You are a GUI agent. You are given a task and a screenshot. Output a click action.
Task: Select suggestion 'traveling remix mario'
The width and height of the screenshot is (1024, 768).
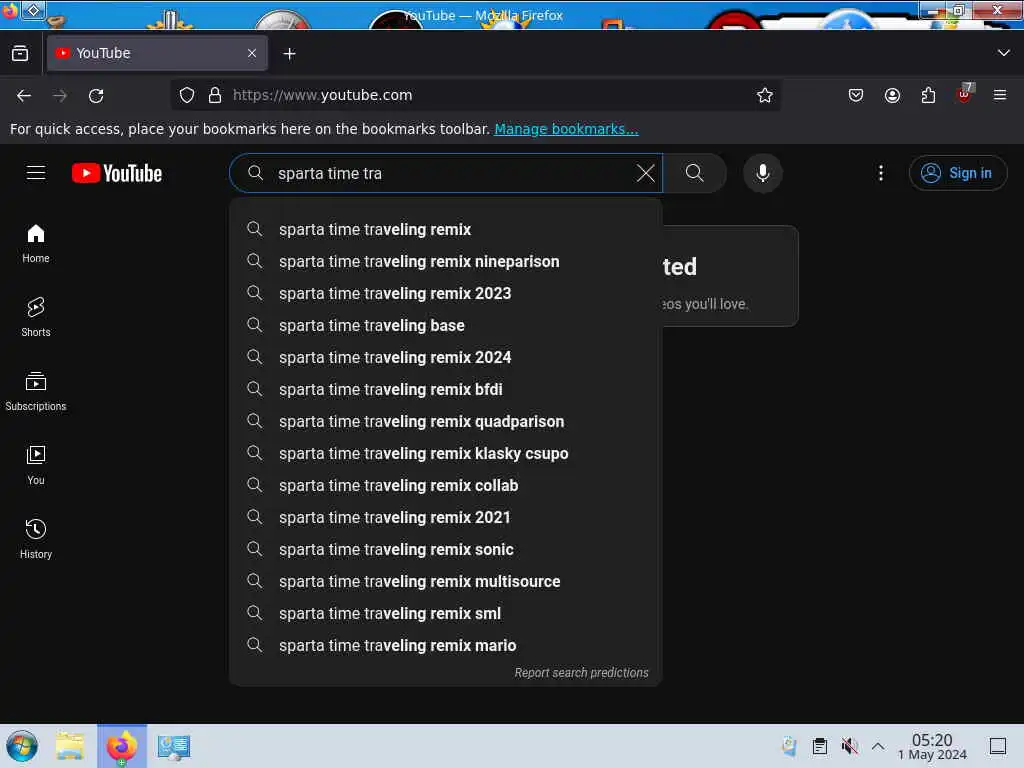click(445, 645)
